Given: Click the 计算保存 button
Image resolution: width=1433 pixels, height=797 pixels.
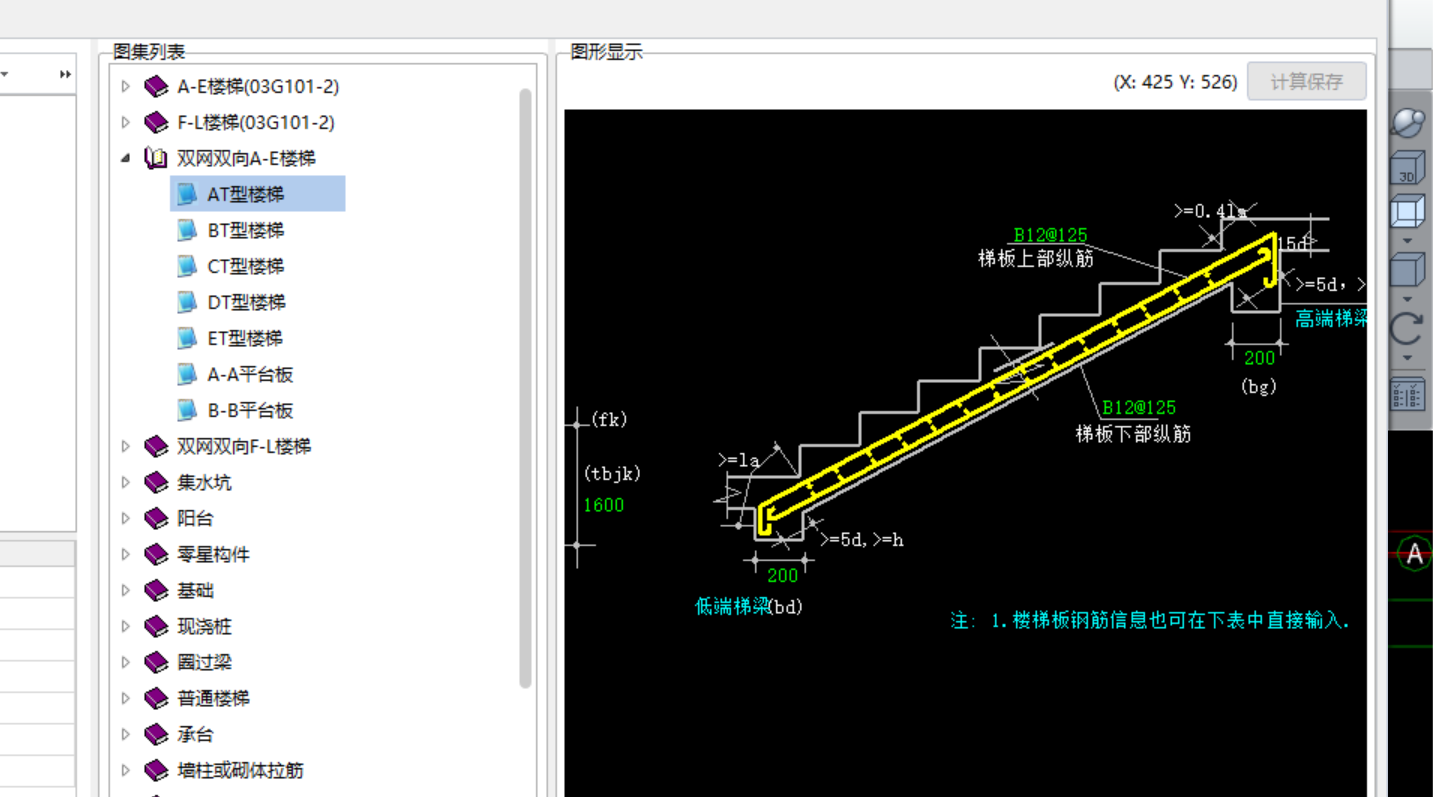Looking at the screenshot, I should point(1306,82).
